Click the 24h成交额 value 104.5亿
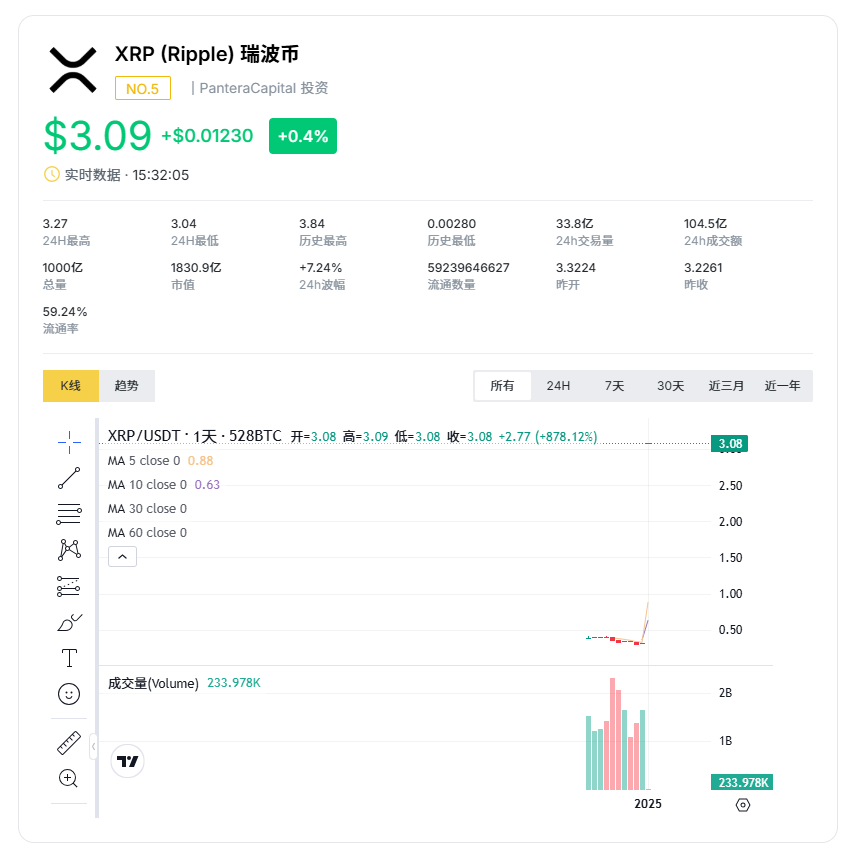This screenshot has width=861, height=859. pos(706,224)
